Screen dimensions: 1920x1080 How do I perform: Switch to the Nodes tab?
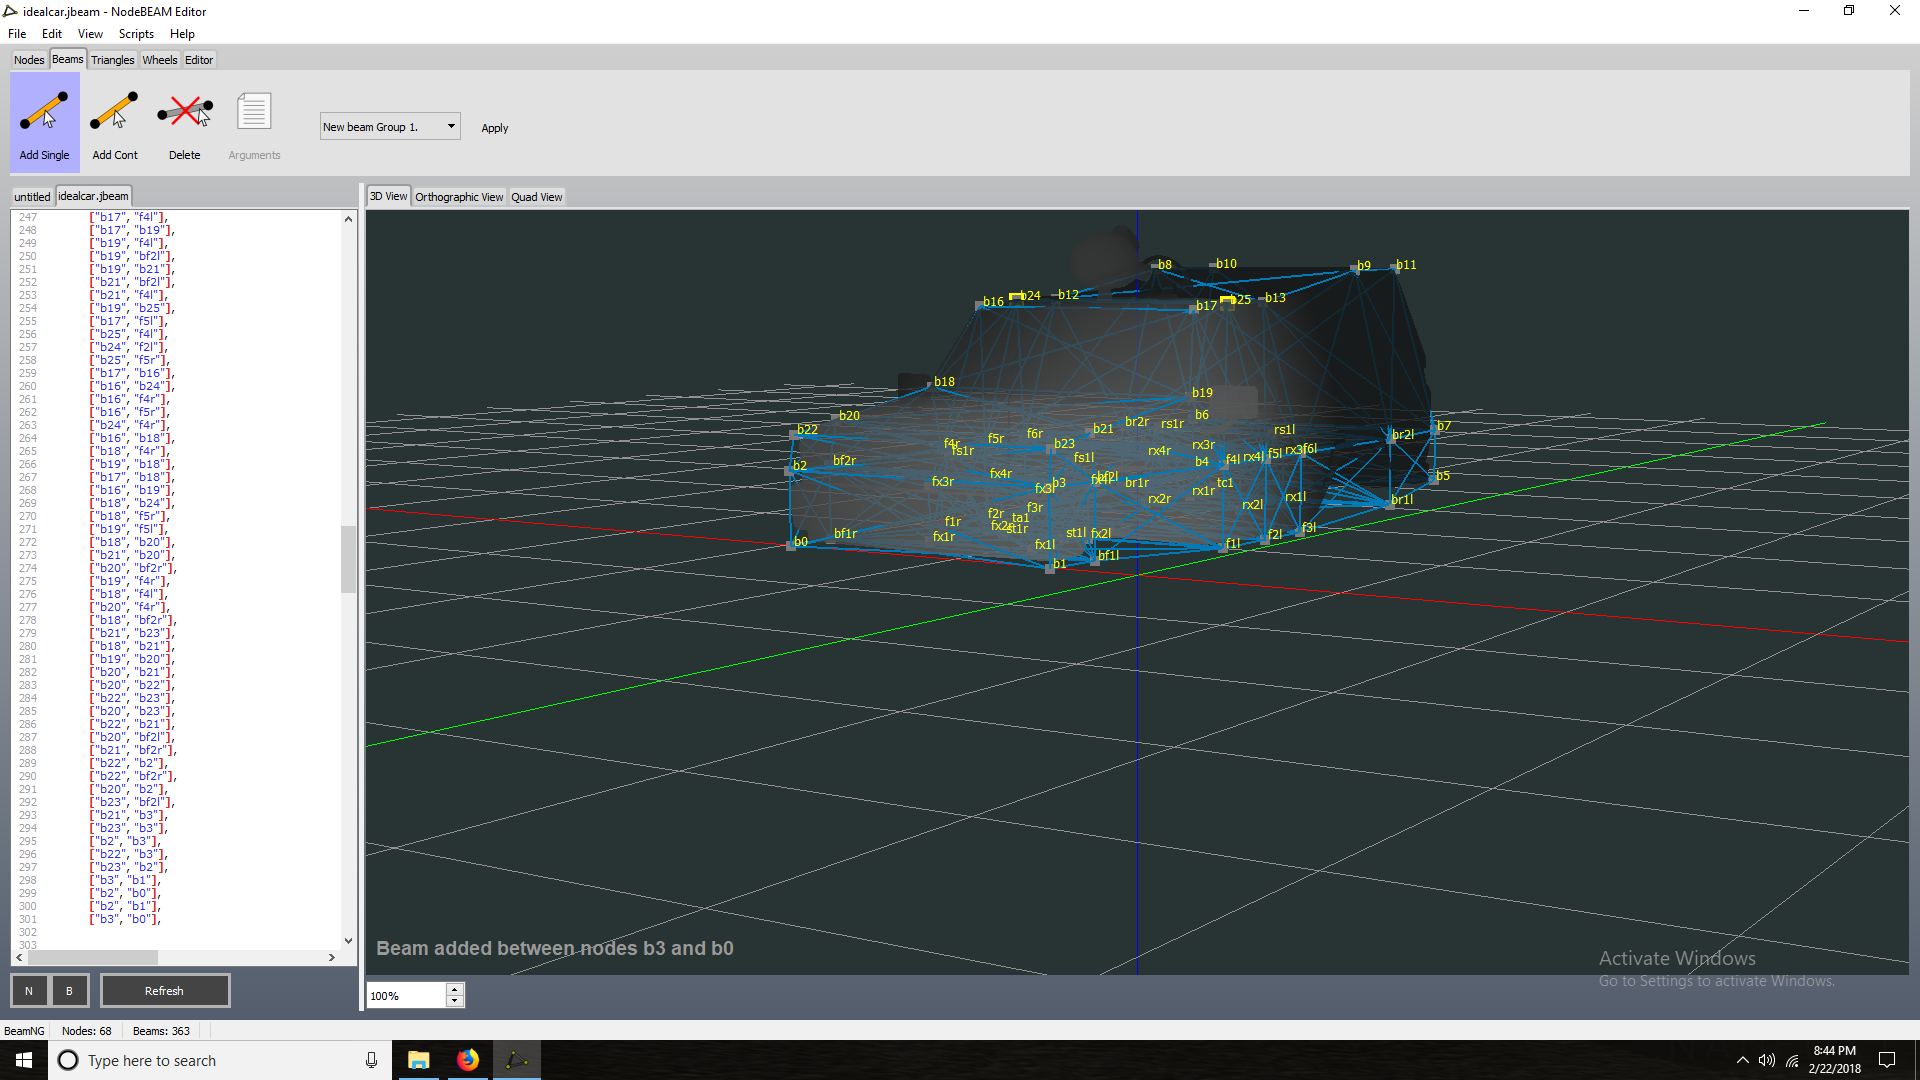click(x=29, y=60)
